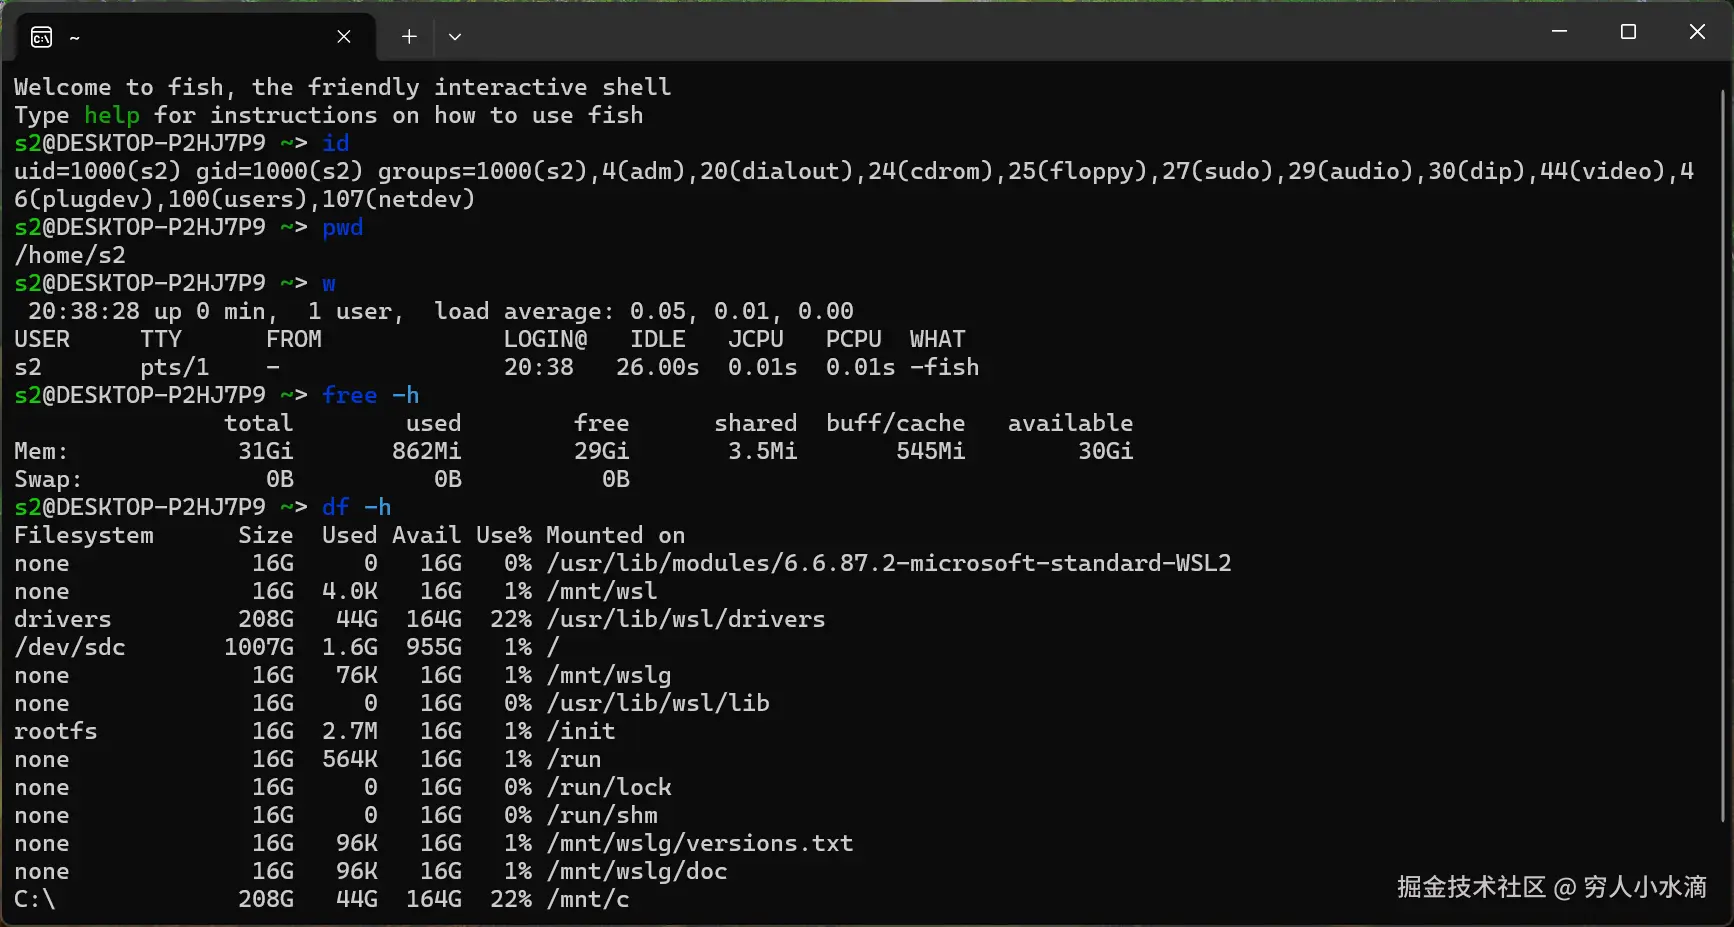Image resolution: width=1734 pixels, height=927 pixels.
Task: Expand the new-tab profiles dropdown chevron
Action: coord(455,37)
